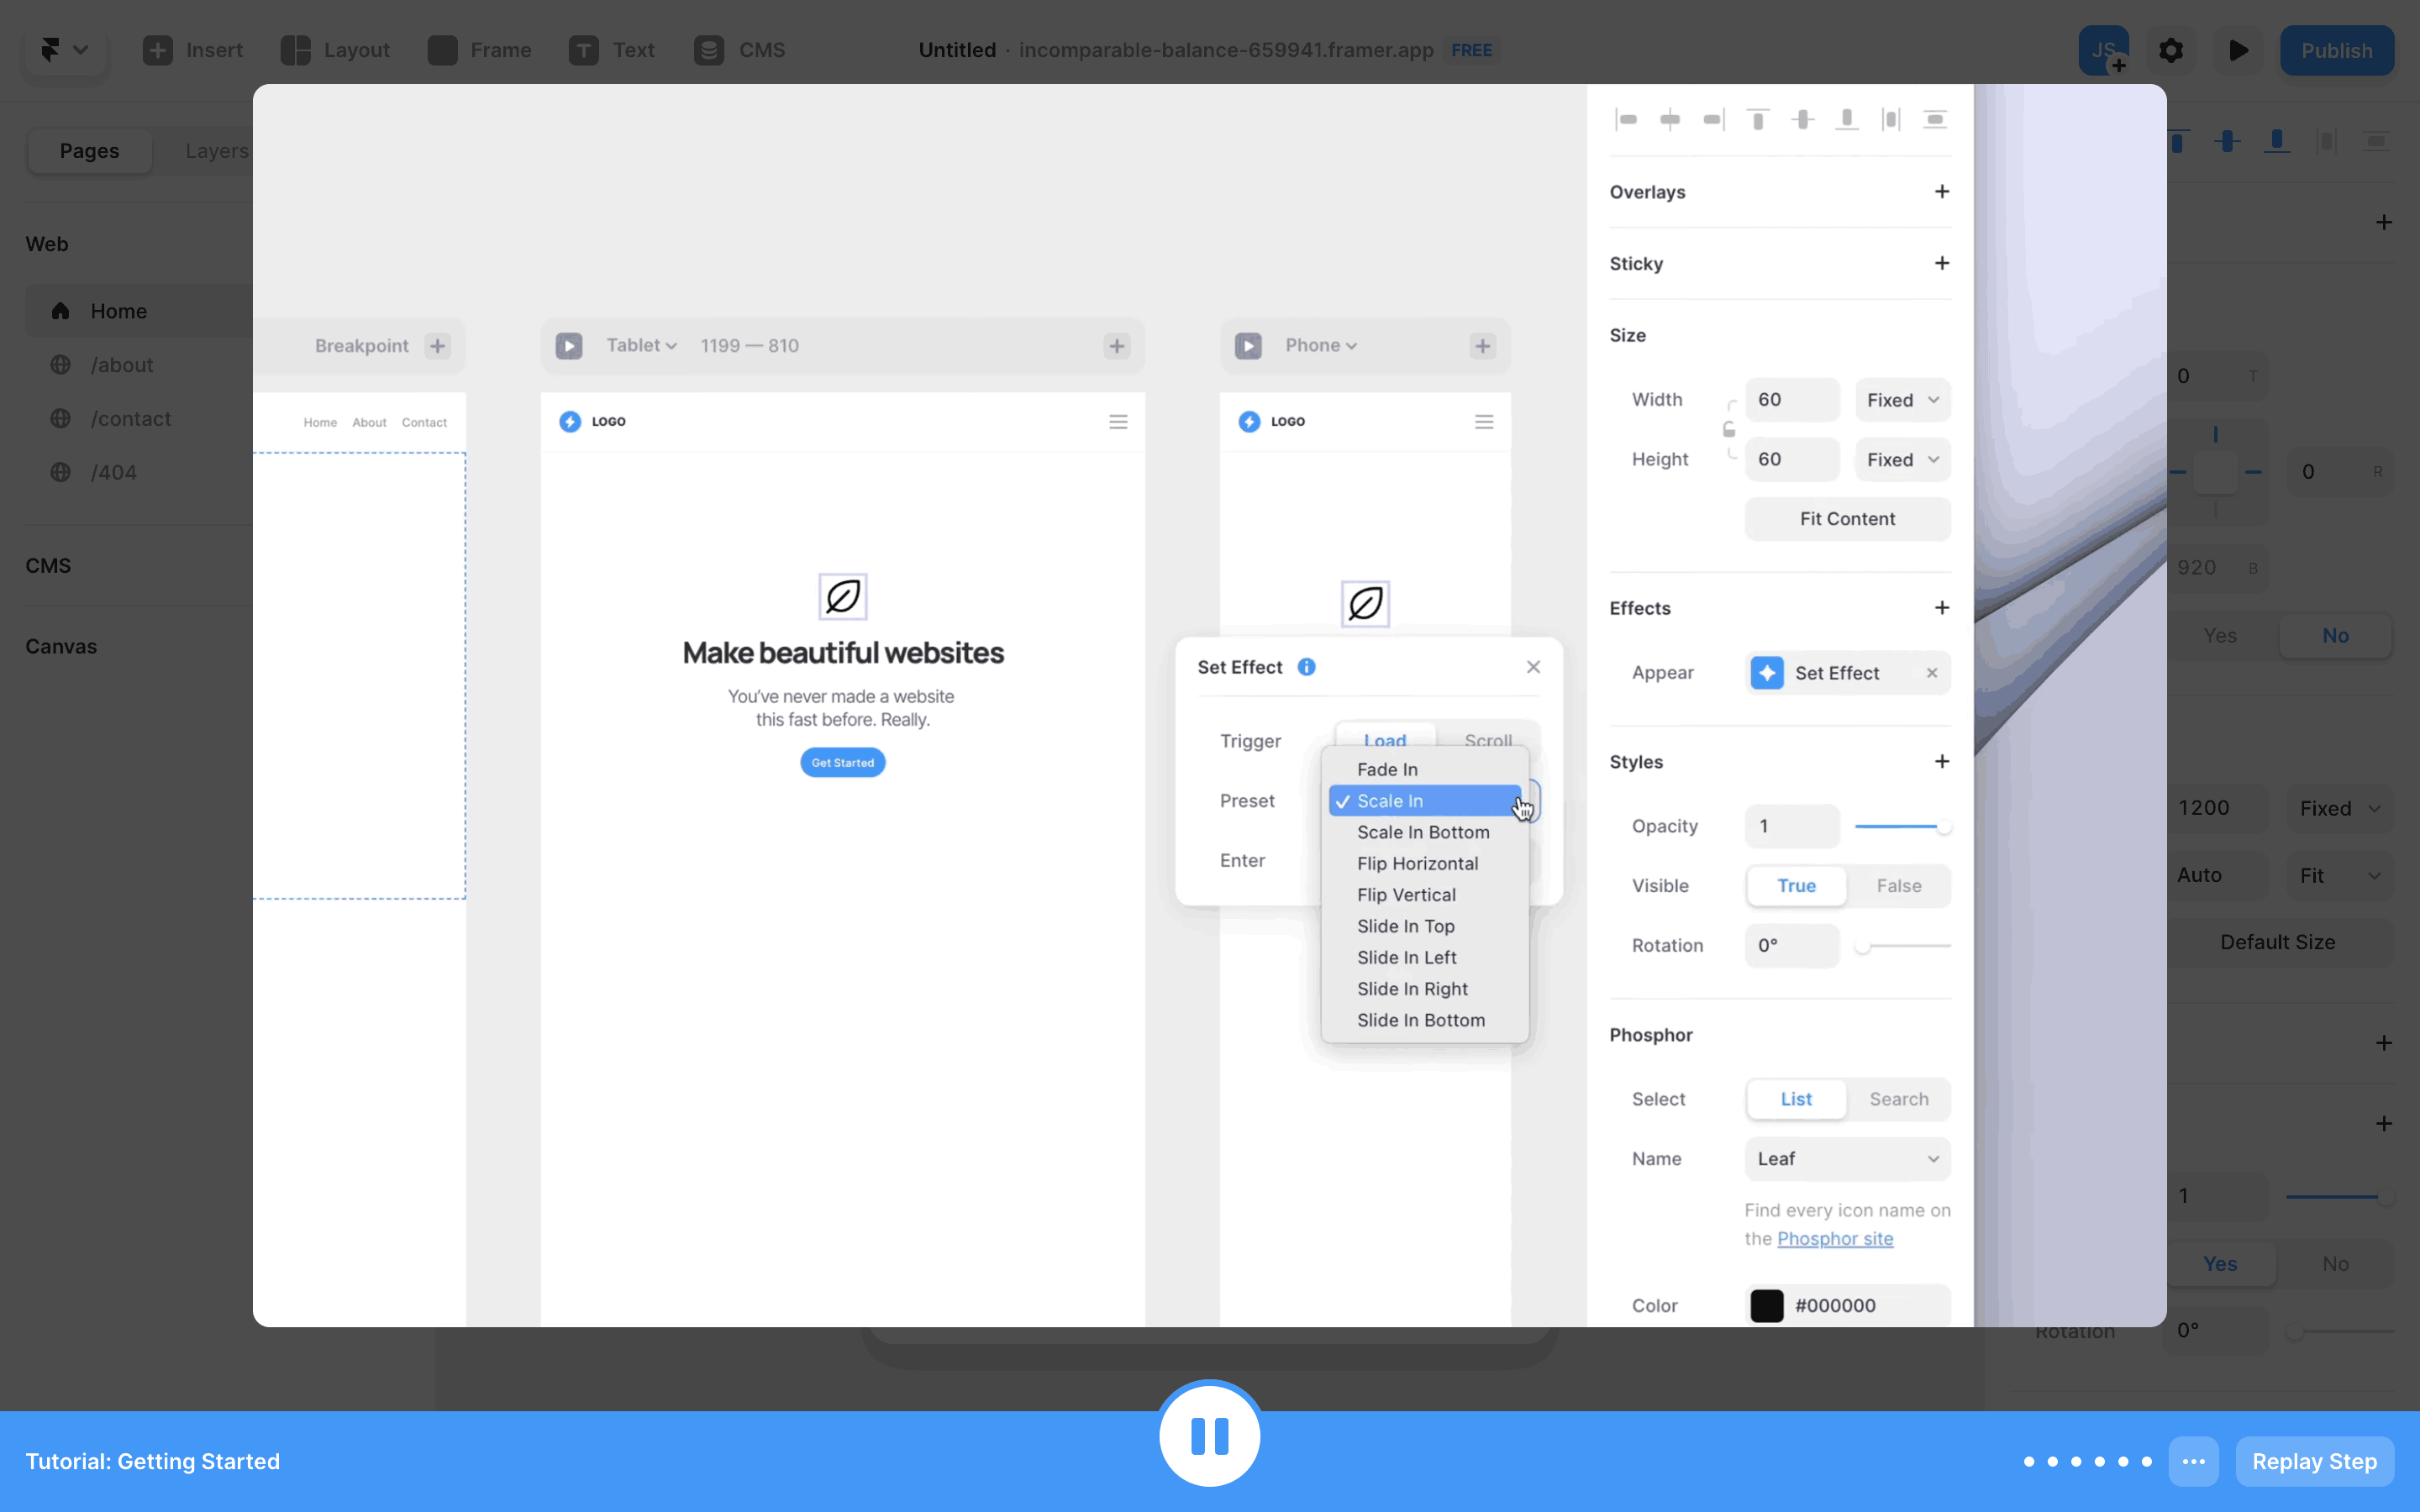Select Flip Horizontal from preset list

coord(1417,863)
